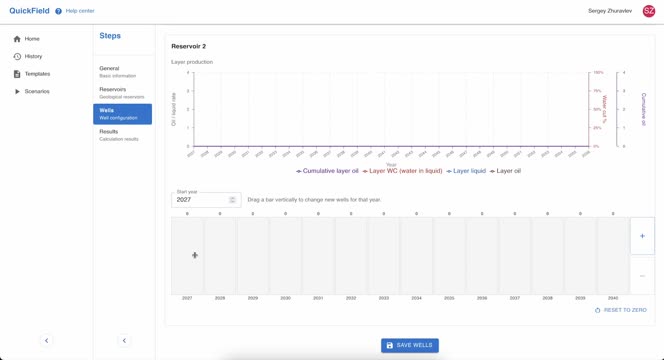Click the Help center question mark icon
Viewport: 664px width, 360px height.
[x=58, y=11]
